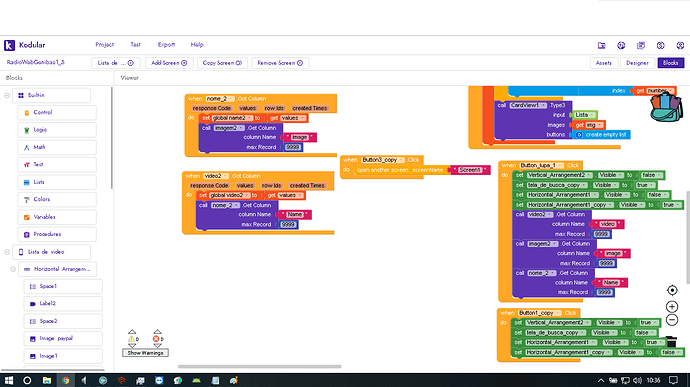Collapse the Horizontal Arrangem... tree node
This screenshot has height=387, width=690.
click(x=13, y=269)
